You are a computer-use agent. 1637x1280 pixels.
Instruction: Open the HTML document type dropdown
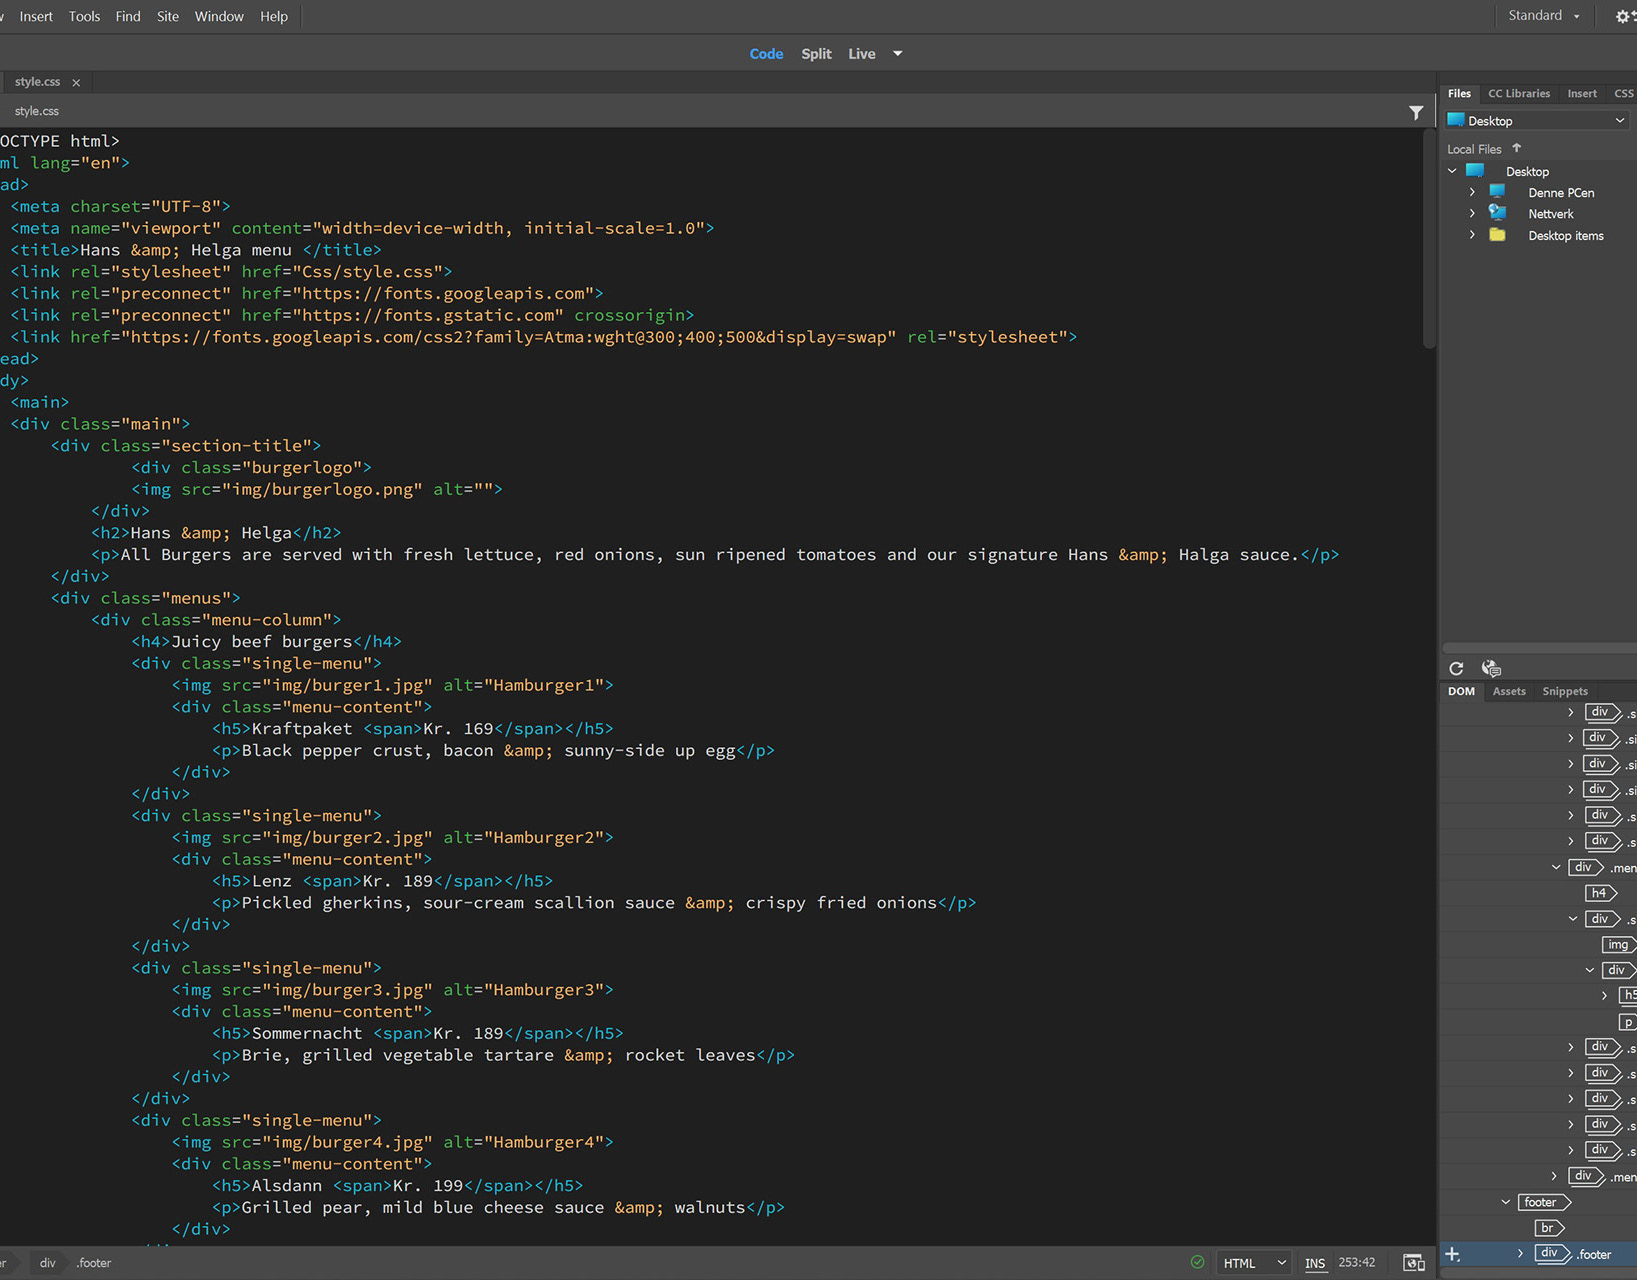pos(1254,1263)
